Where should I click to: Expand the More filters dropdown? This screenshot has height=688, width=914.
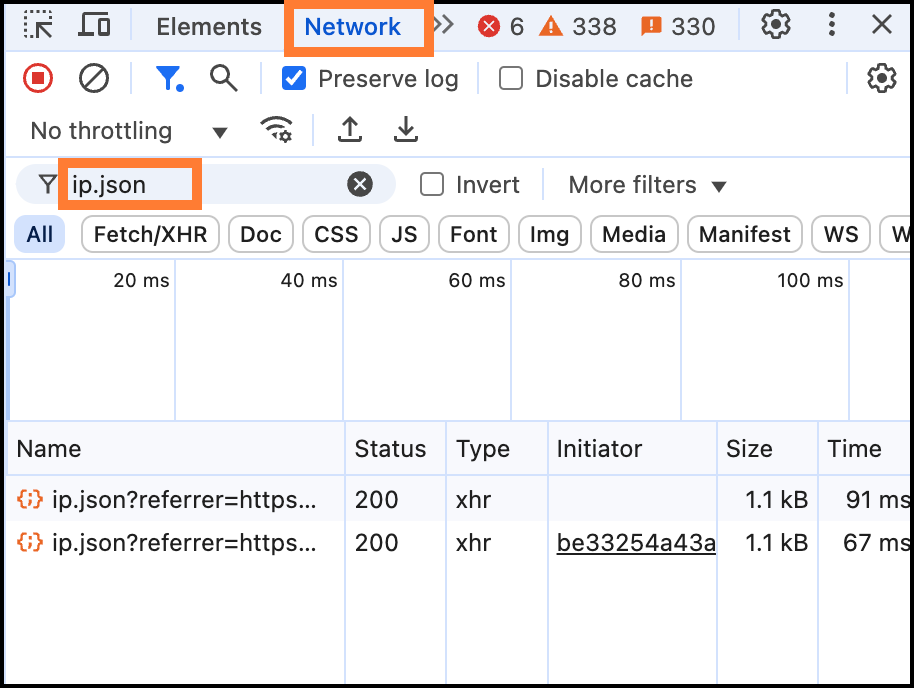(647, 185)
